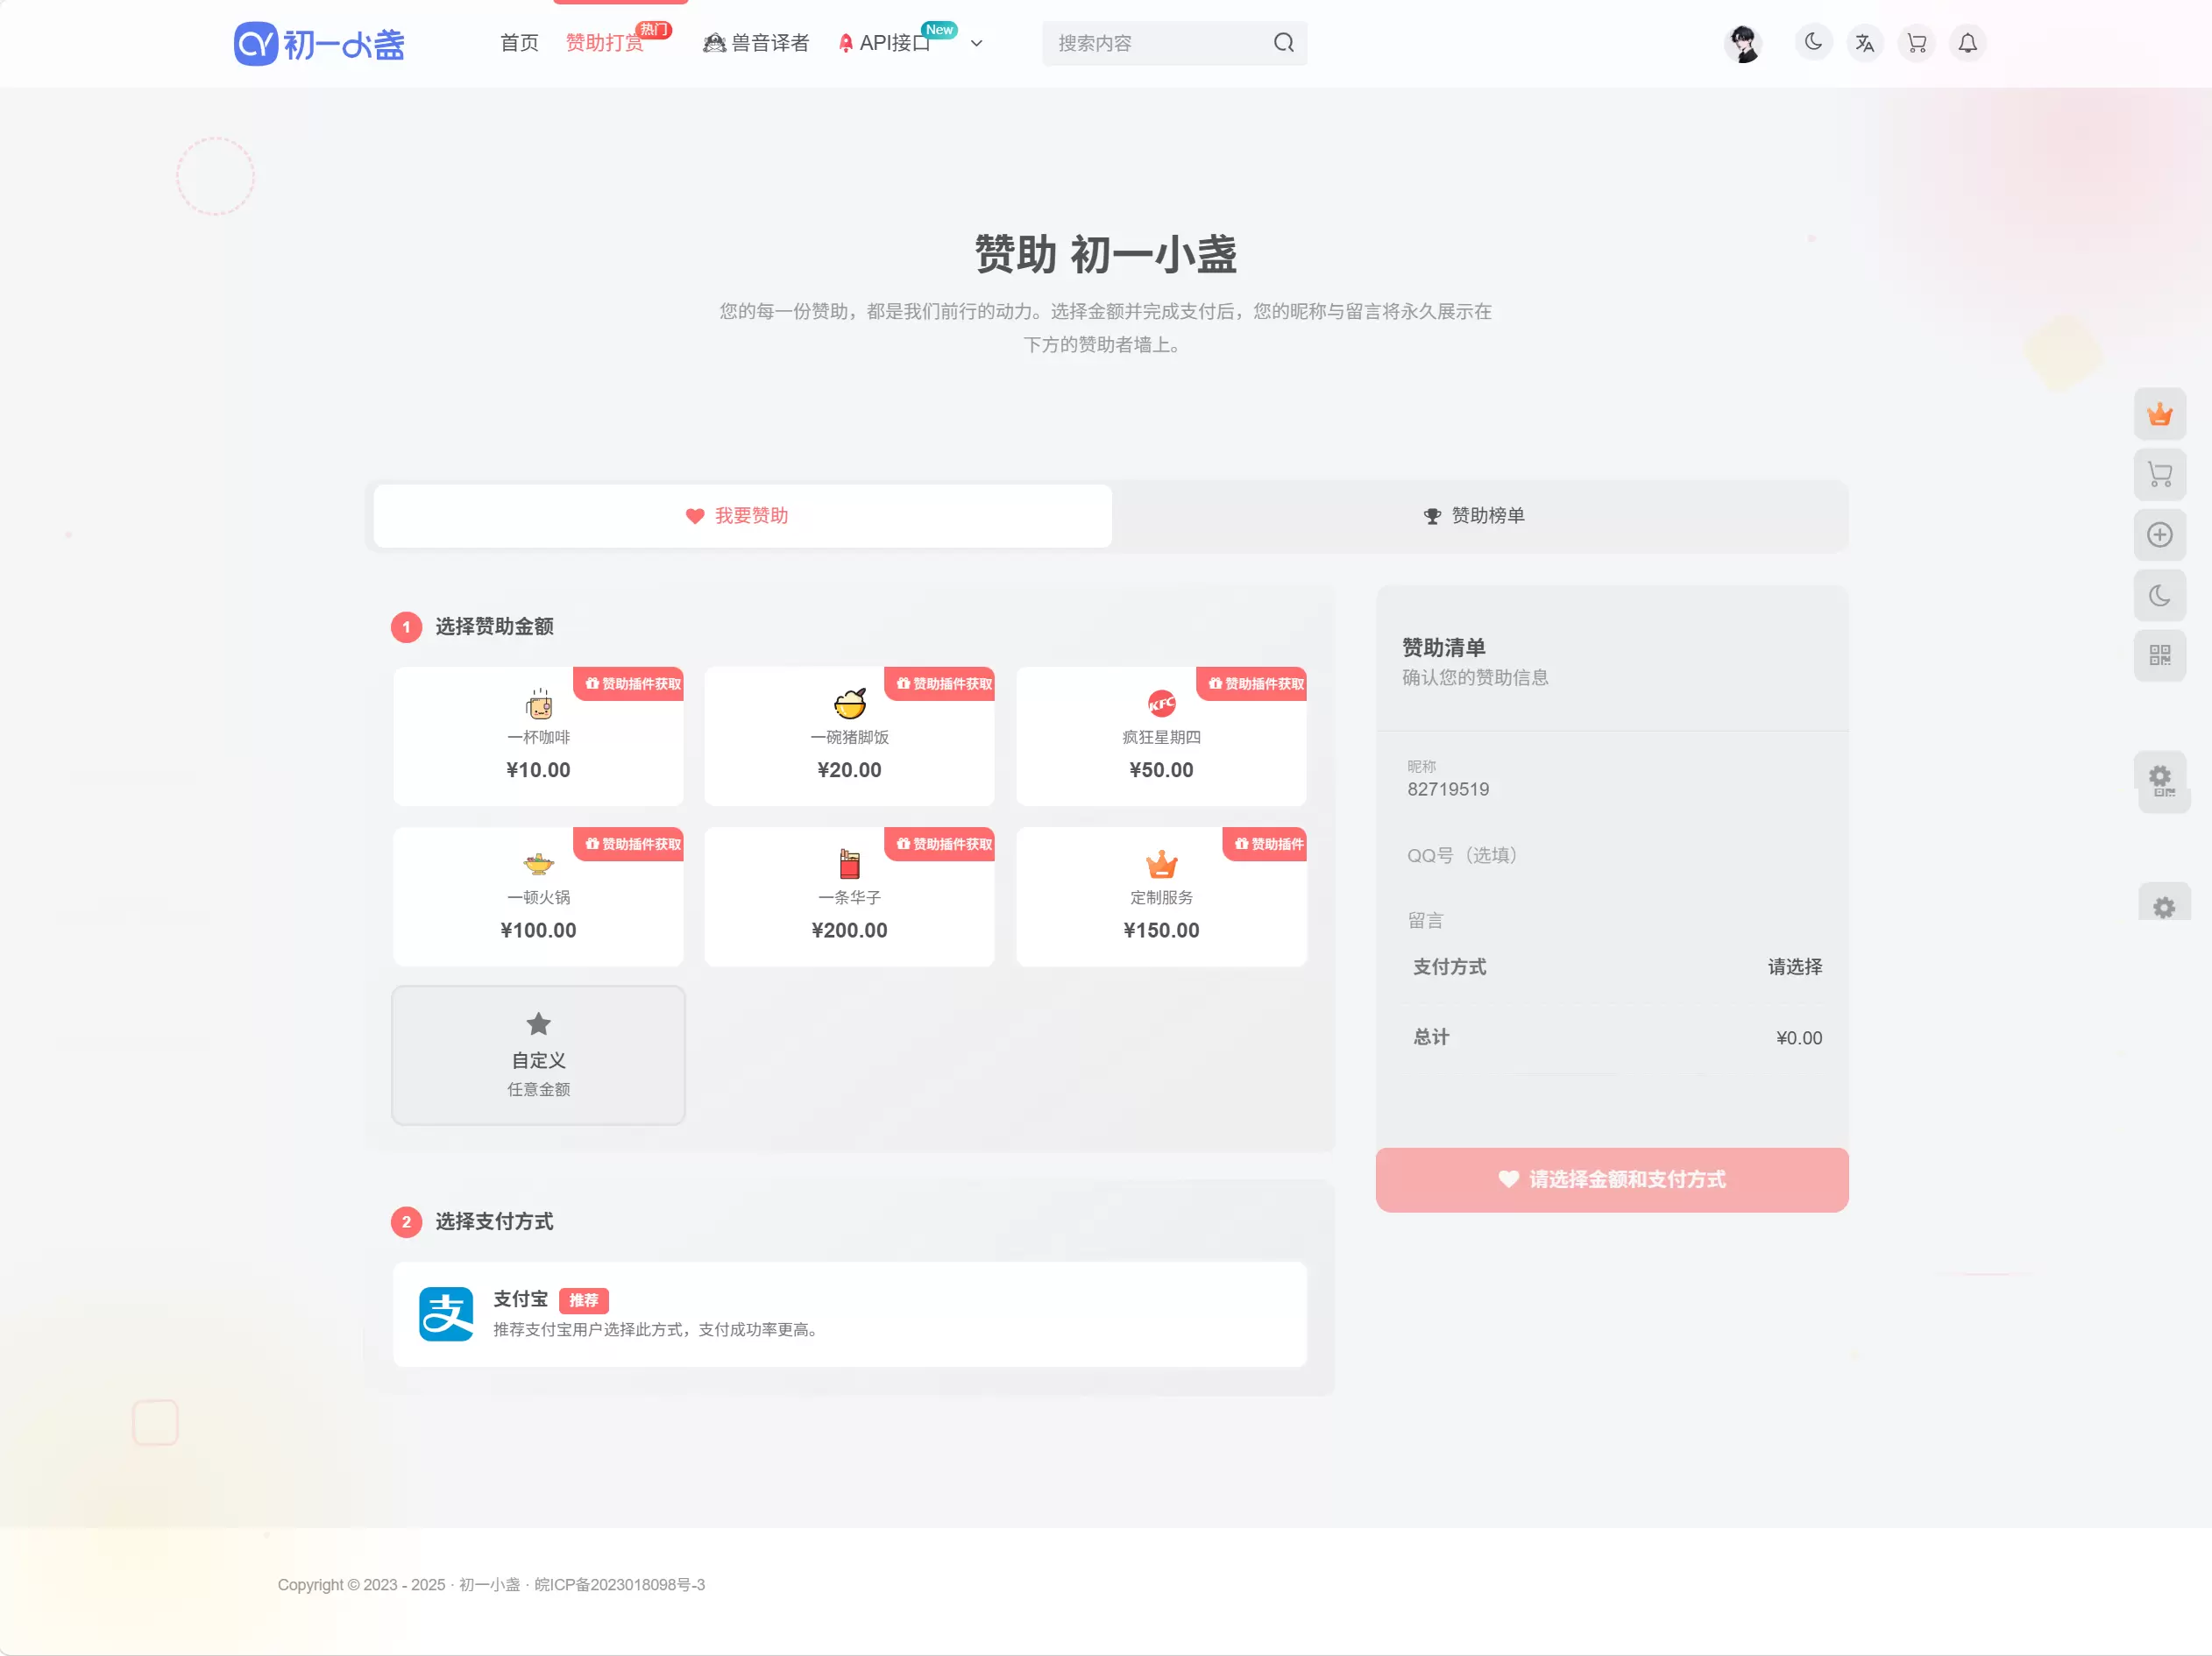2212x1656 pixels.
Task: Toggle dark mode moon icon in header
Action: point(1813,43)
